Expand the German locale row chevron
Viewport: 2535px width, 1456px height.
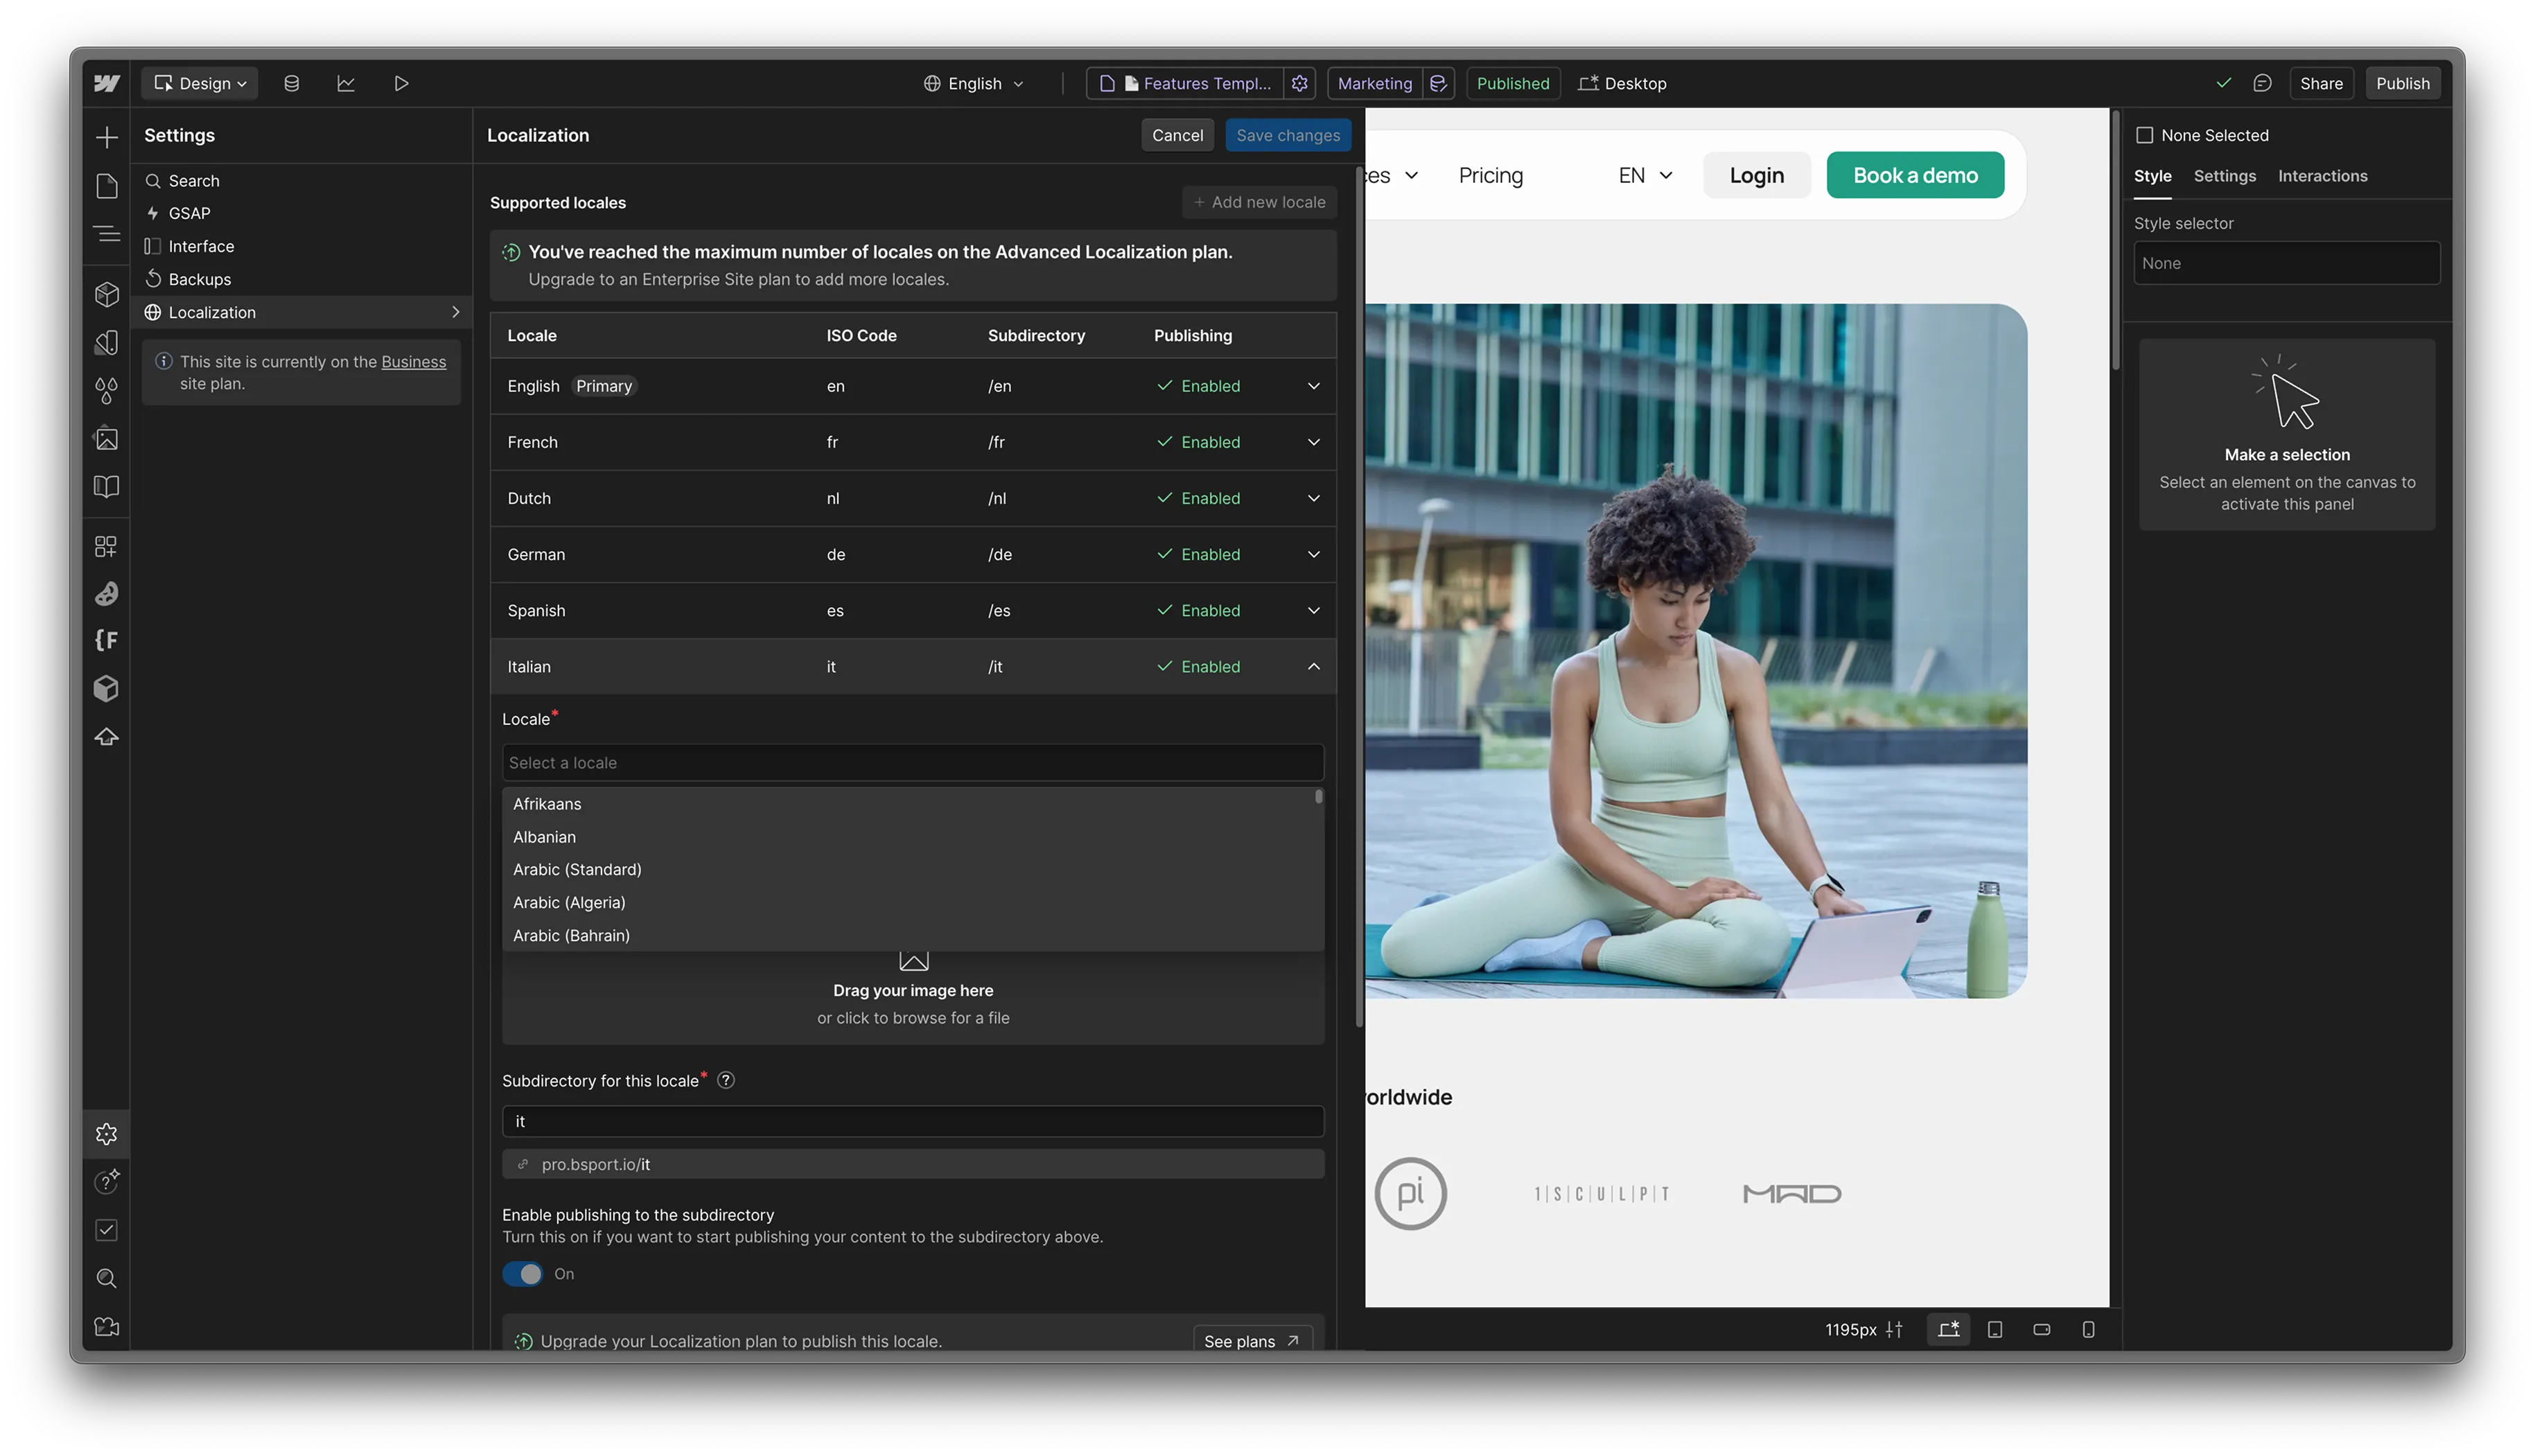(x=1313, y=554)
